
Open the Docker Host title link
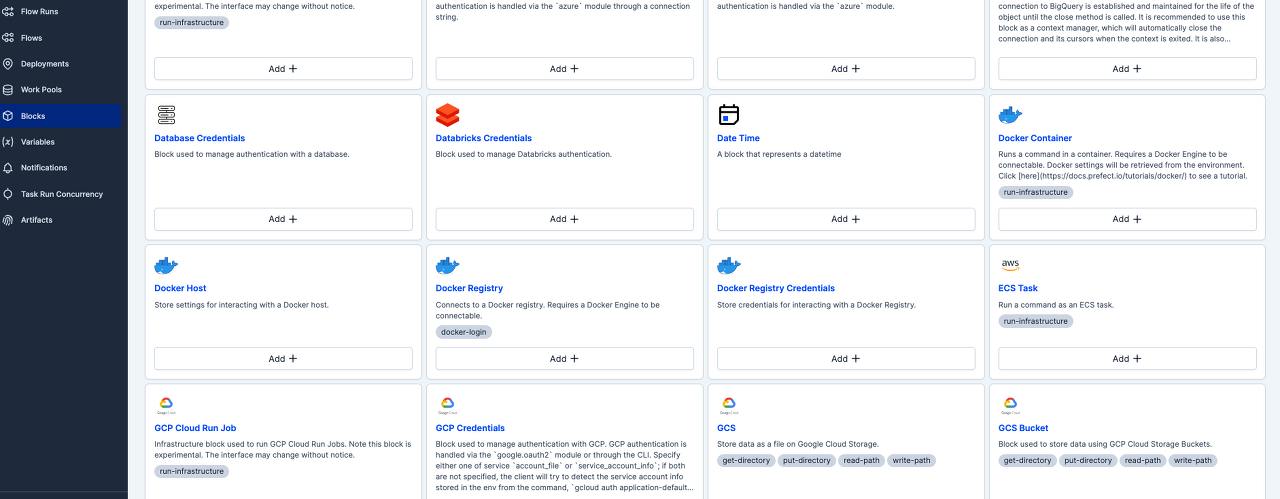pyautogui.click(x=181, y=288)
